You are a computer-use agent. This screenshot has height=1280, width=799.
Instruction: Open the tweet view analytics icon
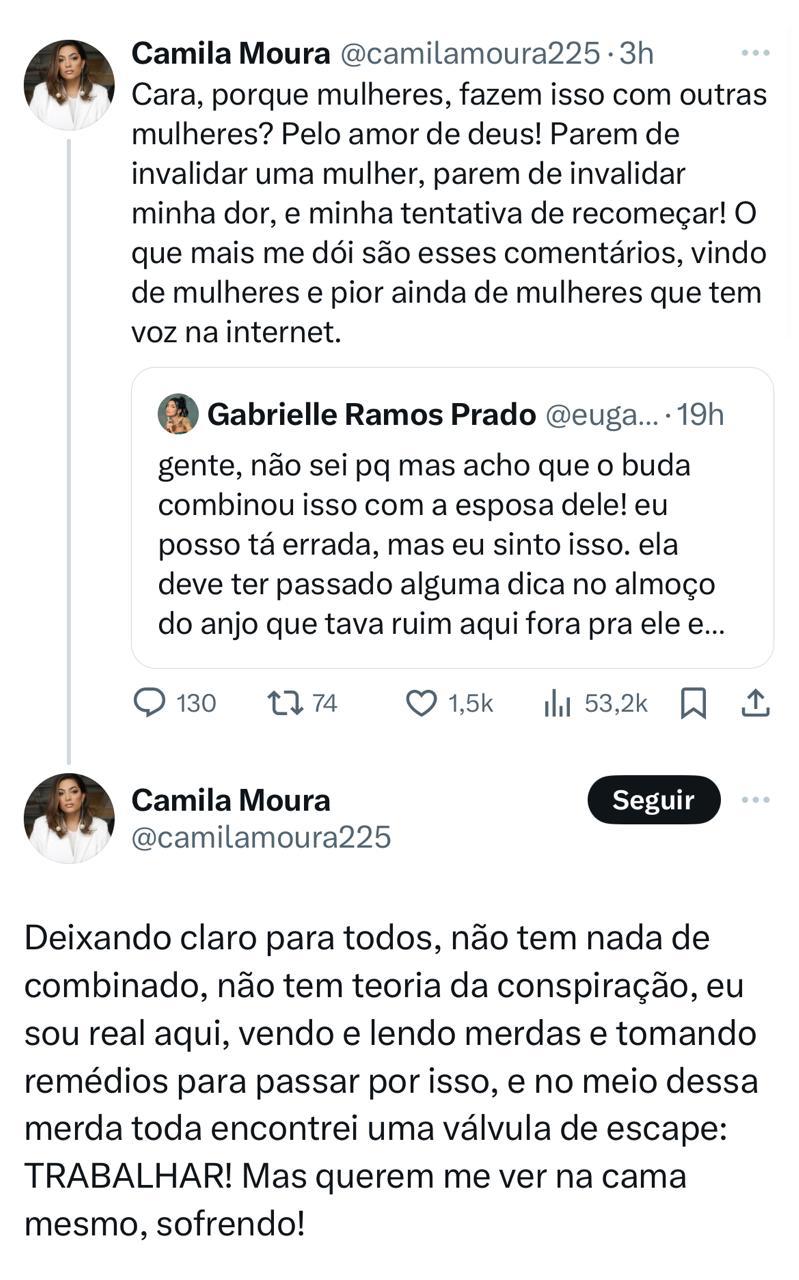(x=557, y=704)
